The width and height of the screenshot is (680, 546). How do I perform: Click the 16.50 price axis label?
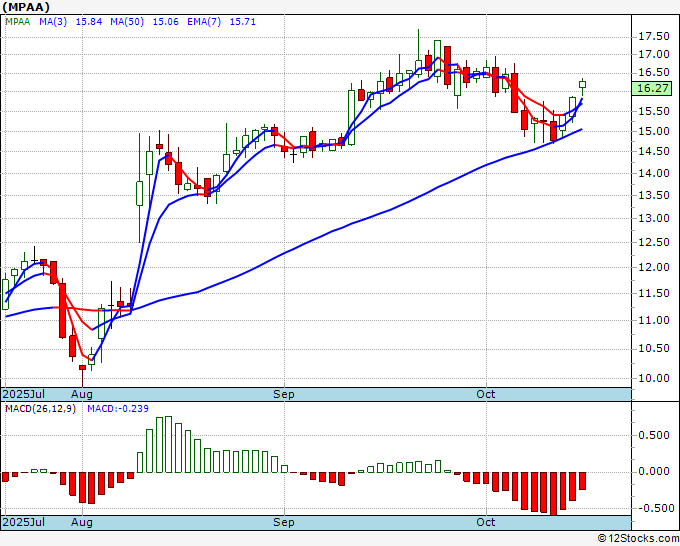tap(654, 72)
